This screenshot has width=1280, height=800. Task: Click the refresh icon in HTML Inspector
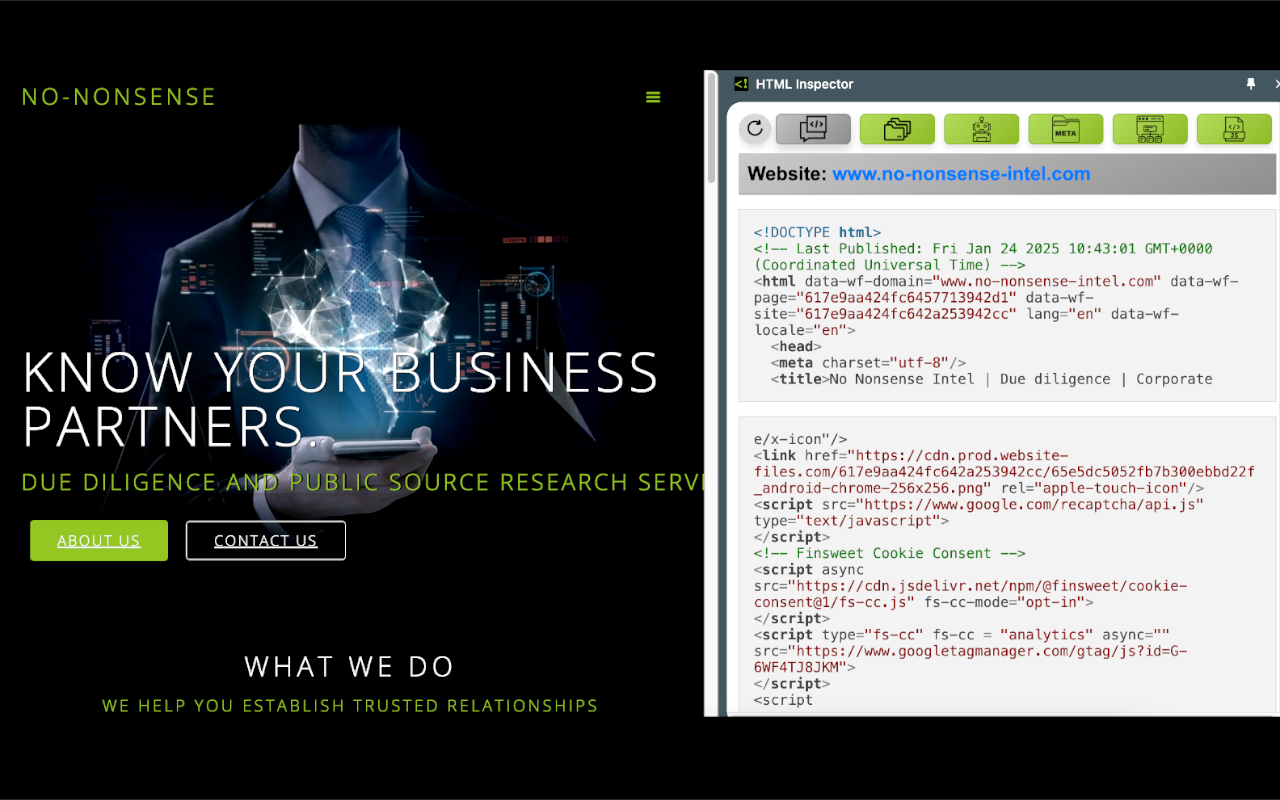[755, 128]
